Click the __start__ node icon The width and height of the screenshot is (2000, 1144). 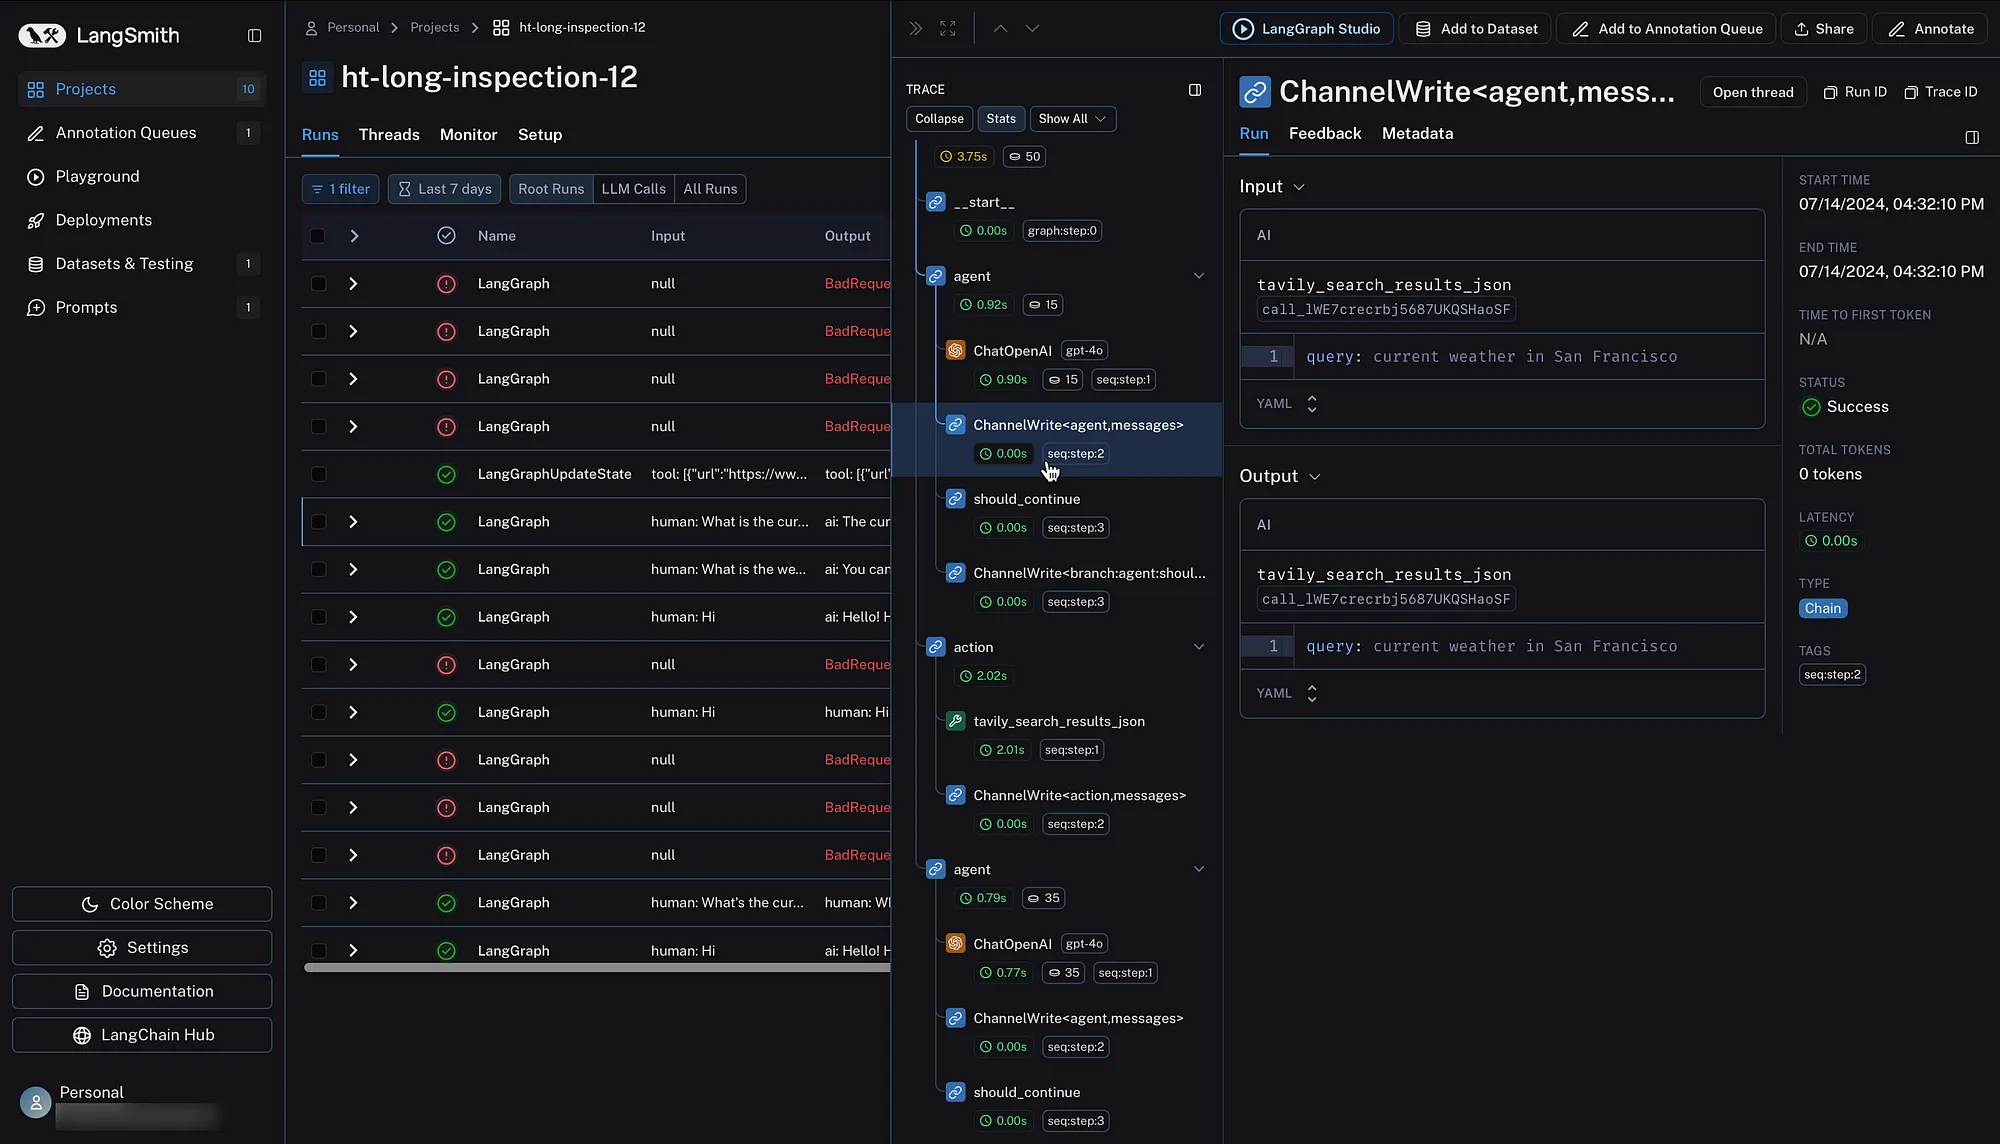pos(935,202)
